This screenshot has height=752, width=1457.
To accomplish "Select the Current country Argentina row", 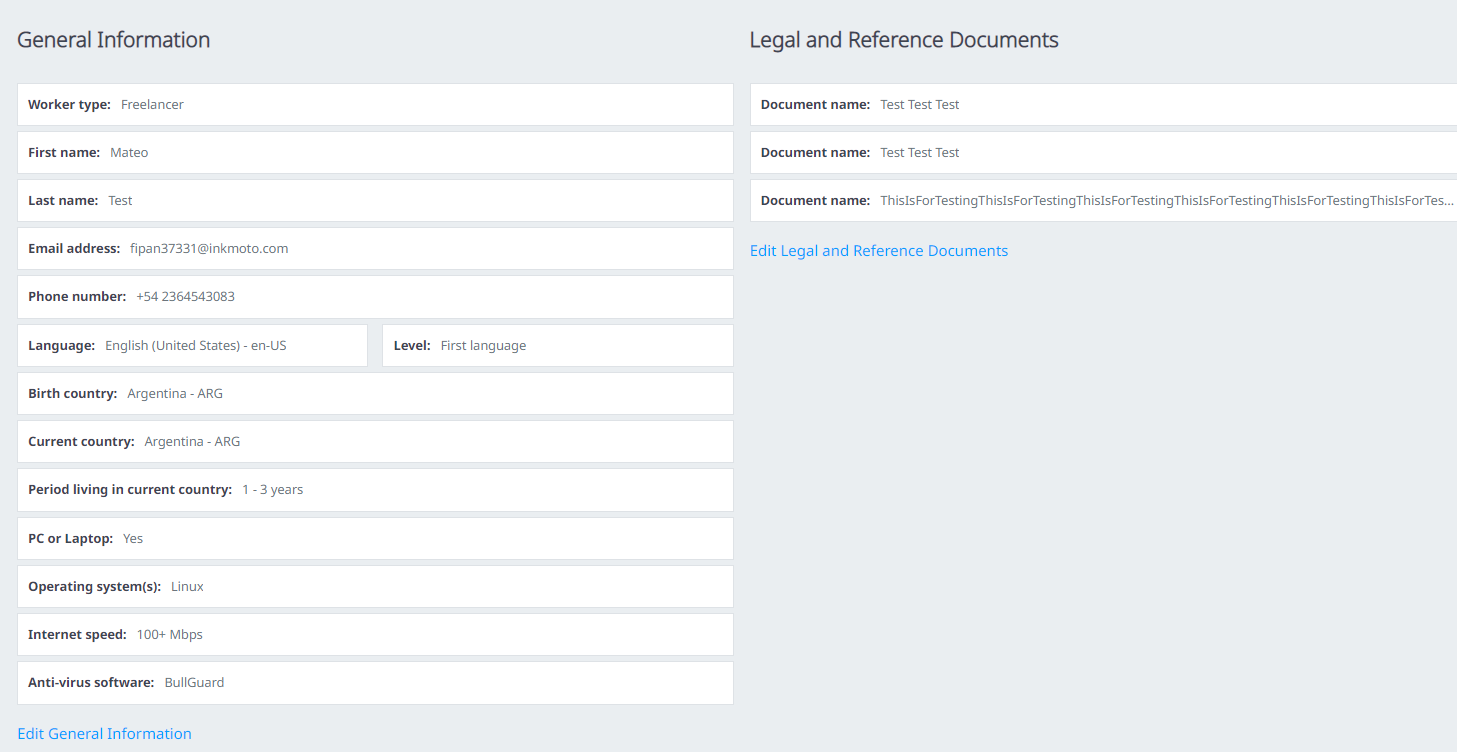I will (x=375, y=442).
